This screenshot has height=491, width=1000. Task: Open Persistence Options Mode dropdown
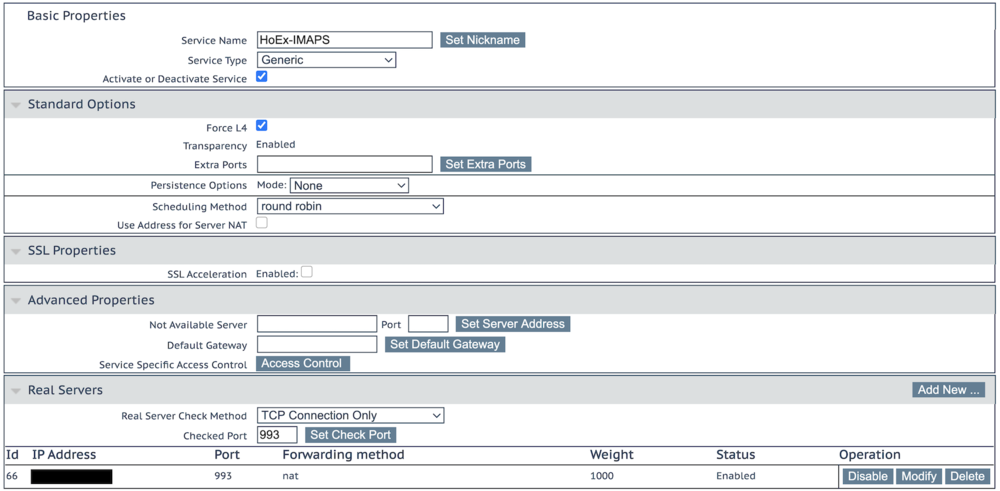349,185
